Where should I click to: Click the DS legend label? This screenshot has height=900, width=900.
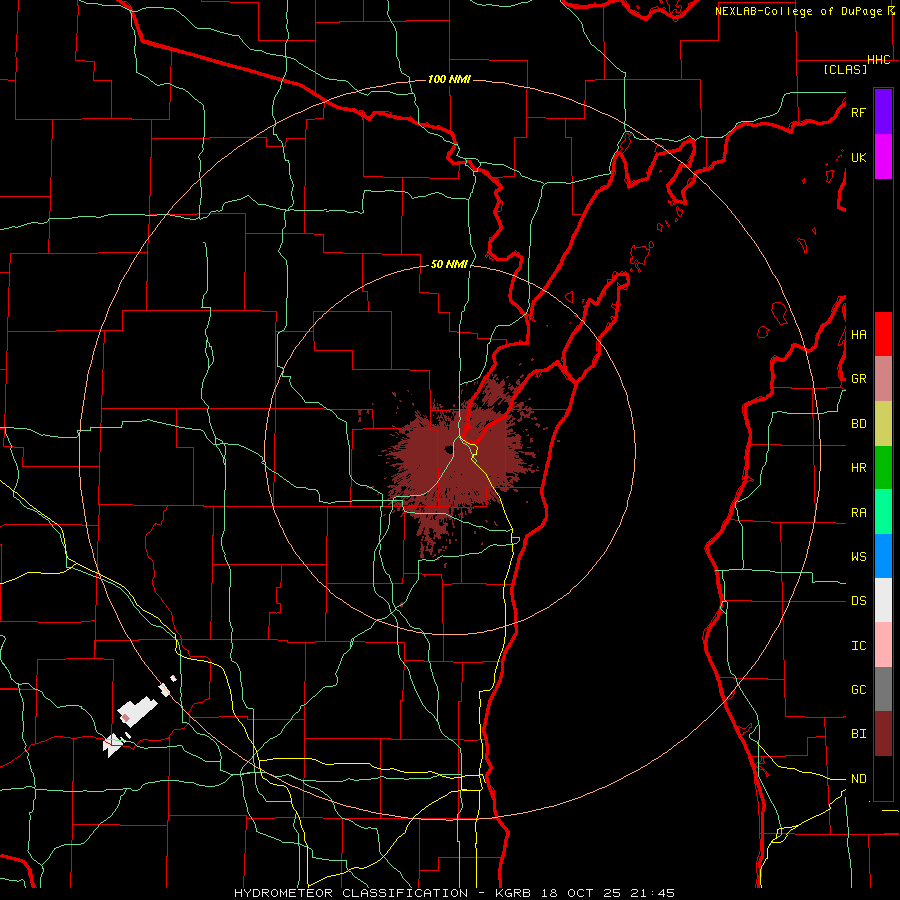click(858, 600)
